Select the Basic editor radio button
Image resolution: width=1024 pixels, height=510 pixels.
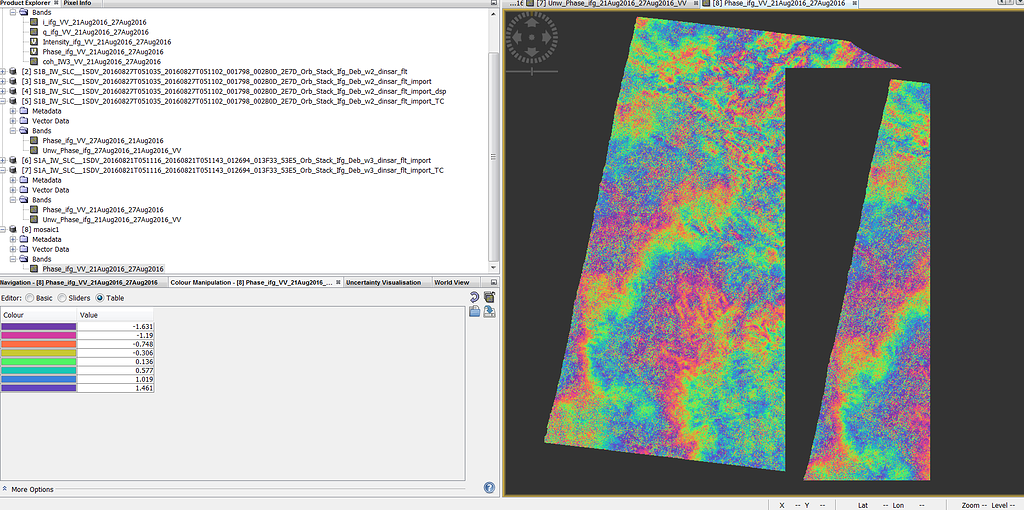(x=30, y=298)
